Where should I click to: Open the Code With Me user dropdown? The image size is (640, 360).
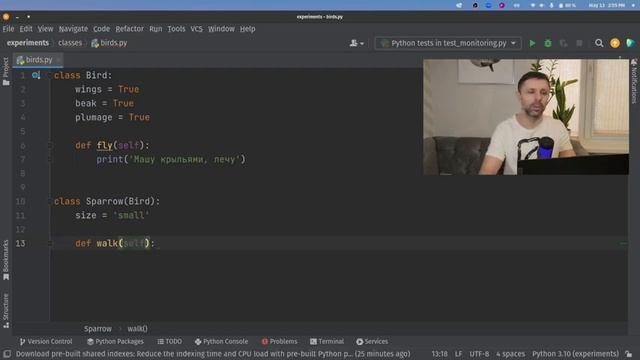point(356,43)
